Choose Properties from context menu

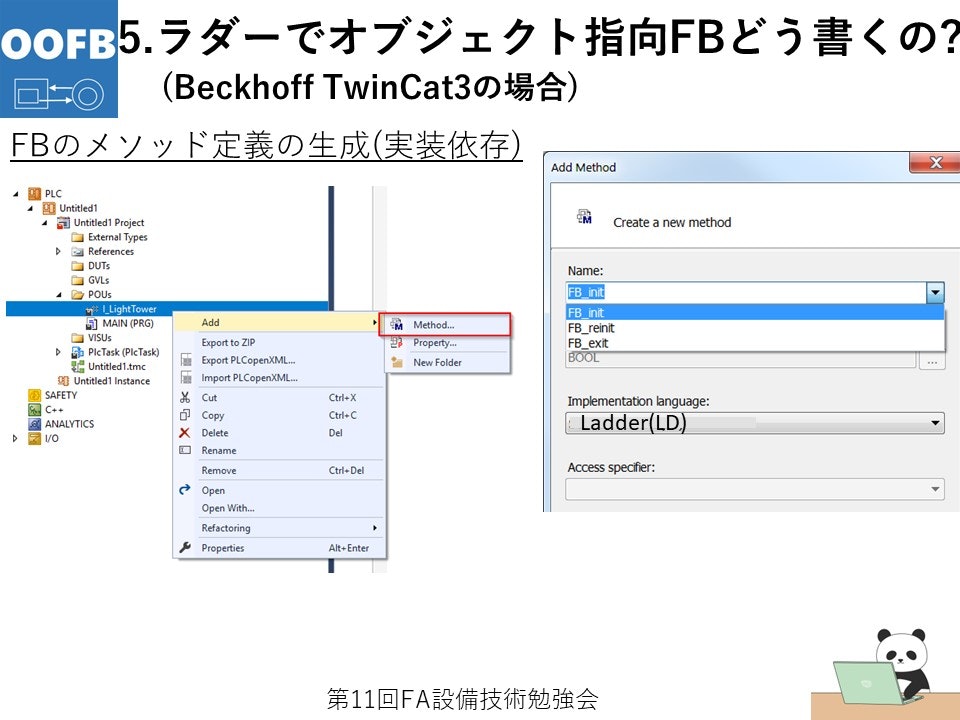(280, 548)
